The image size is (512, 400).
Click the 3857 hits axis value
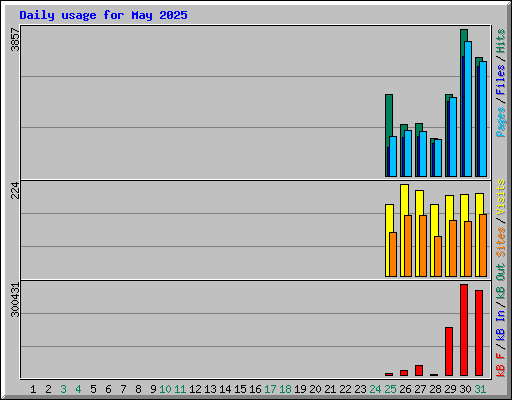[15, 40]
